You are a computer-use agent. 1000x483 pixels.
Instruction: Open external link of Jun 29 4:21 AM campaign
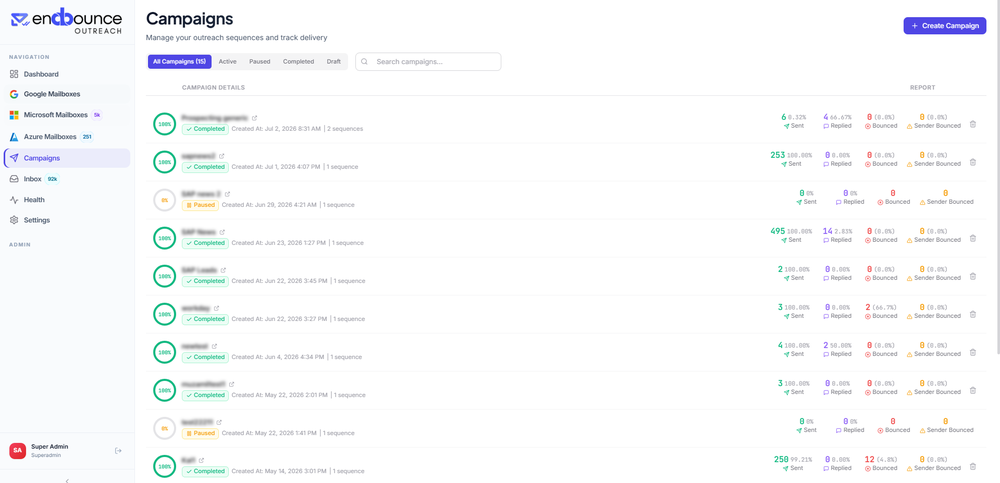pyautogui.click(x=227, y=194)
